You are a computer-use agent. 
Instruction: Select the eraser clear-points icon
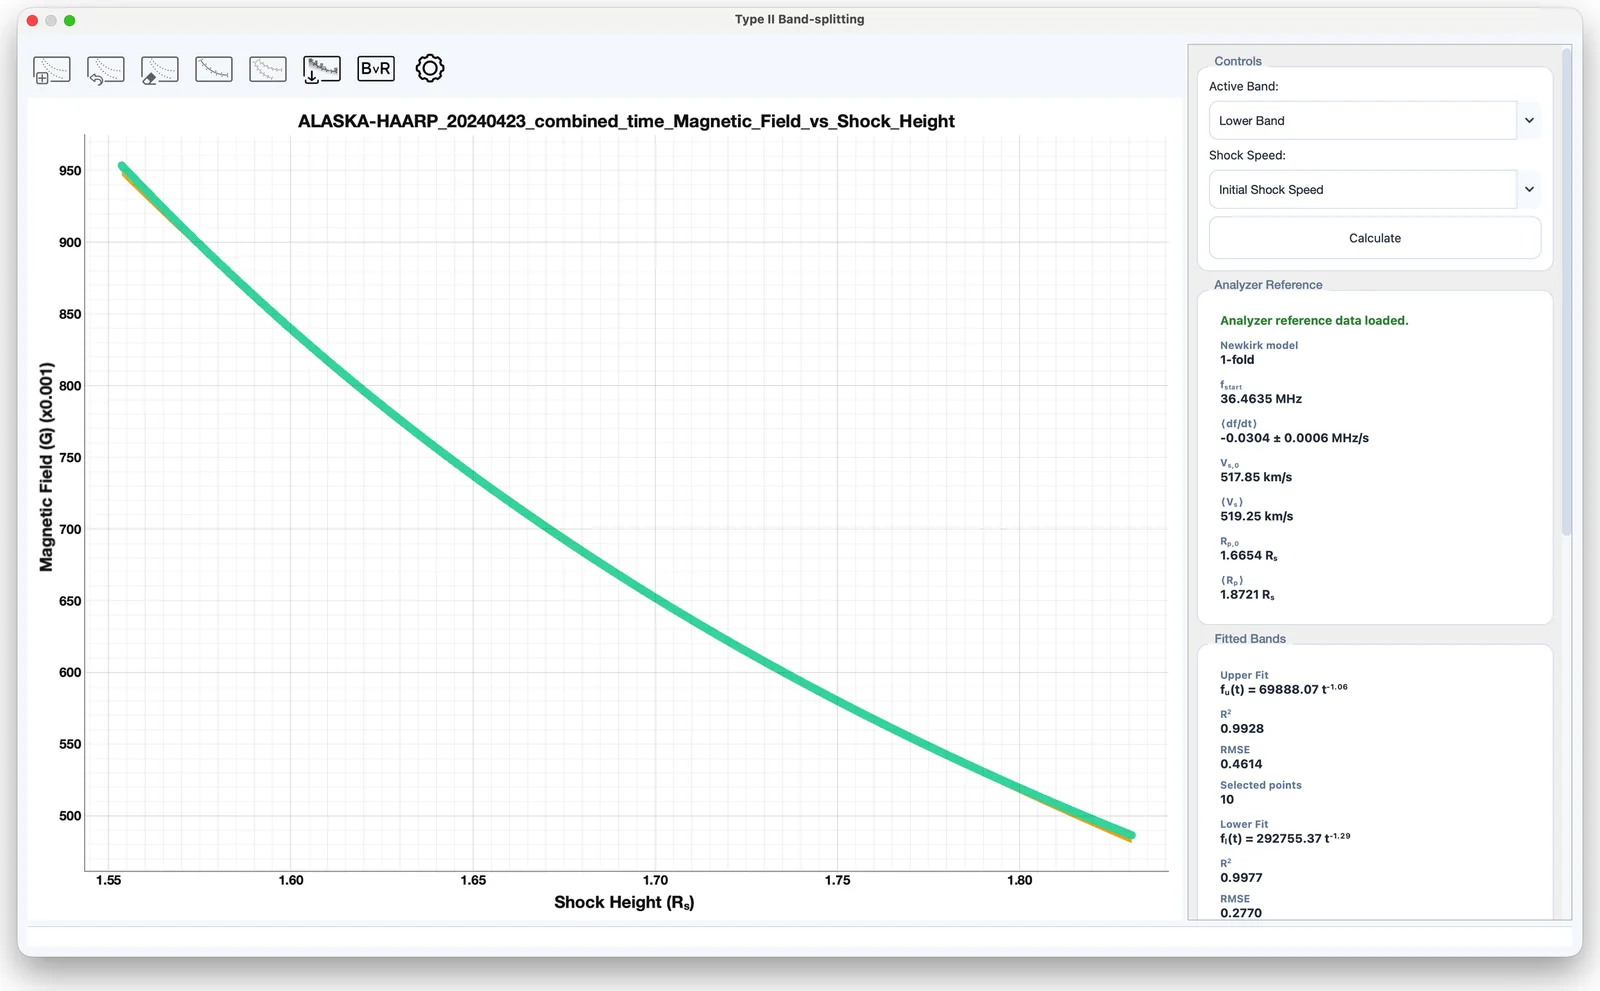pyautogui.click(x=160, y=69)
